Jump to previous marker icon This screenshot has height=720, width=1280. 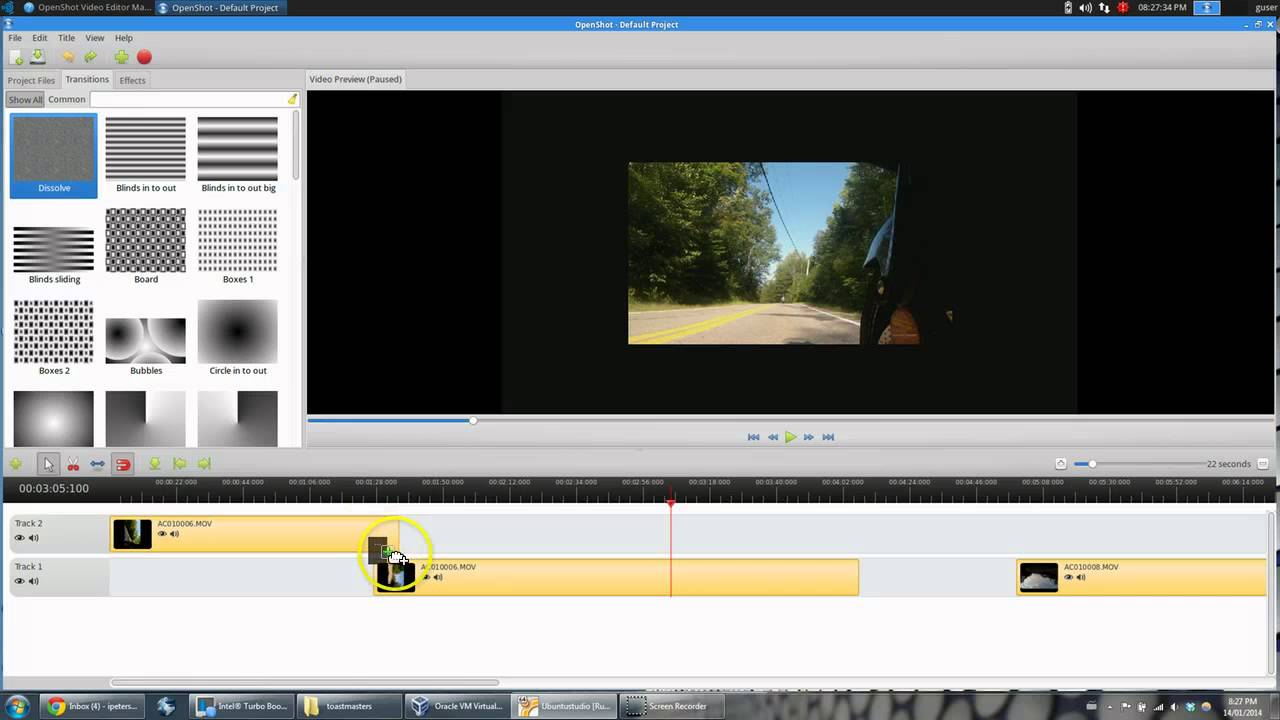179,464
